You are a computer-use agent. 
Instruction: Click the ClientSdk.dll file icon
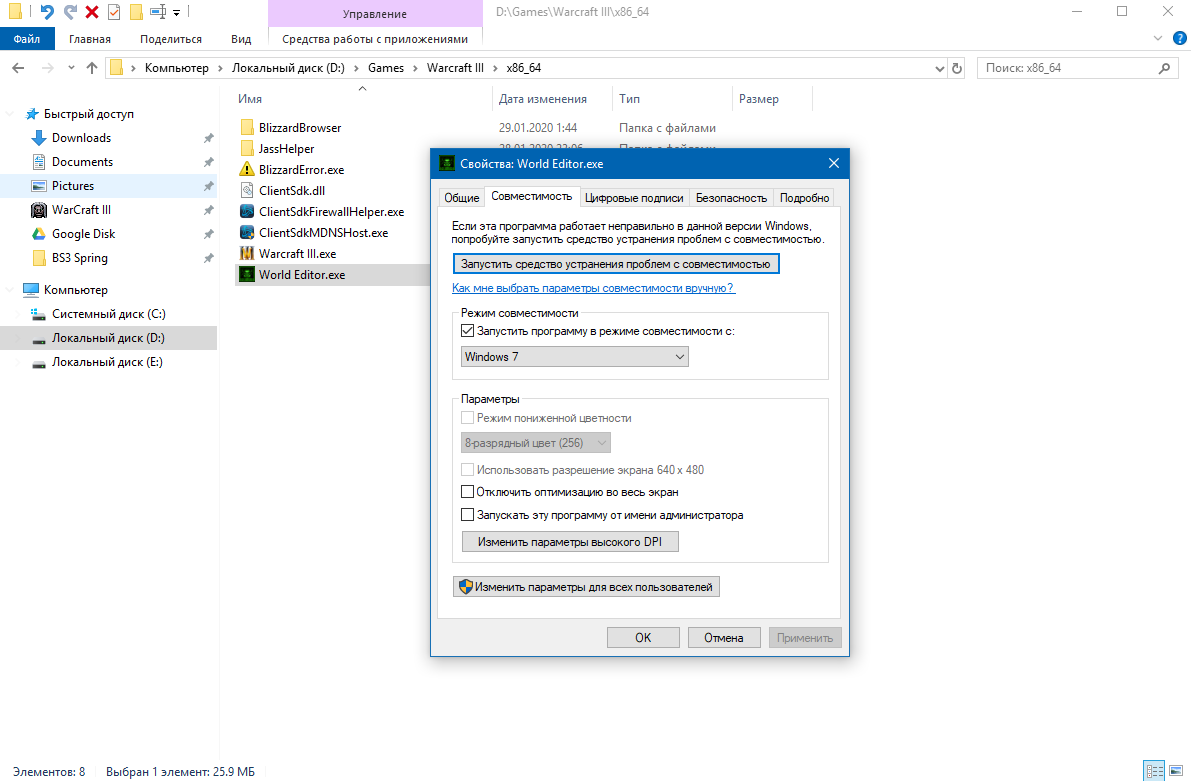[x=247, y=191]
